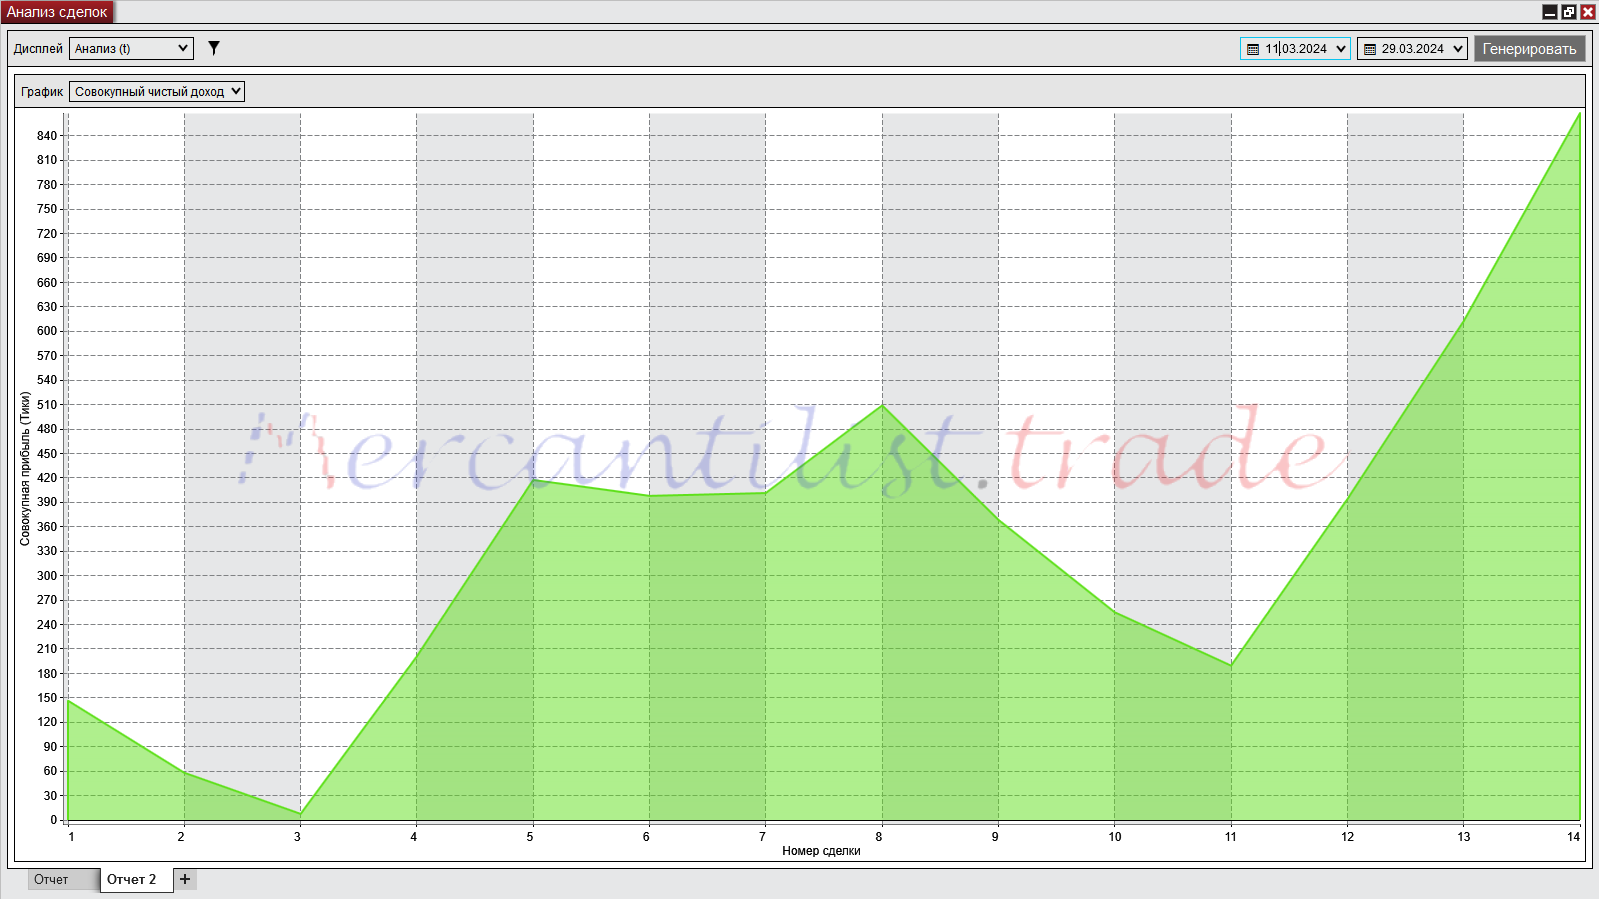The image size is (1599, 899).
Task: Open the filter funnel icon
Action: [213, 48]
